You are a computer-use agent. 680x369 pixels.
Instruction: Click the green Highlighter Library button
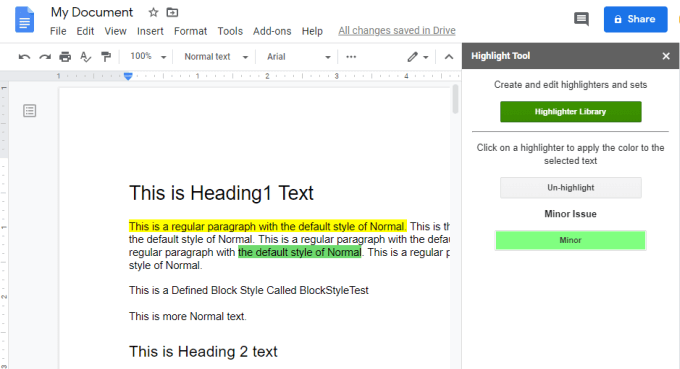(x=570, y=112)
